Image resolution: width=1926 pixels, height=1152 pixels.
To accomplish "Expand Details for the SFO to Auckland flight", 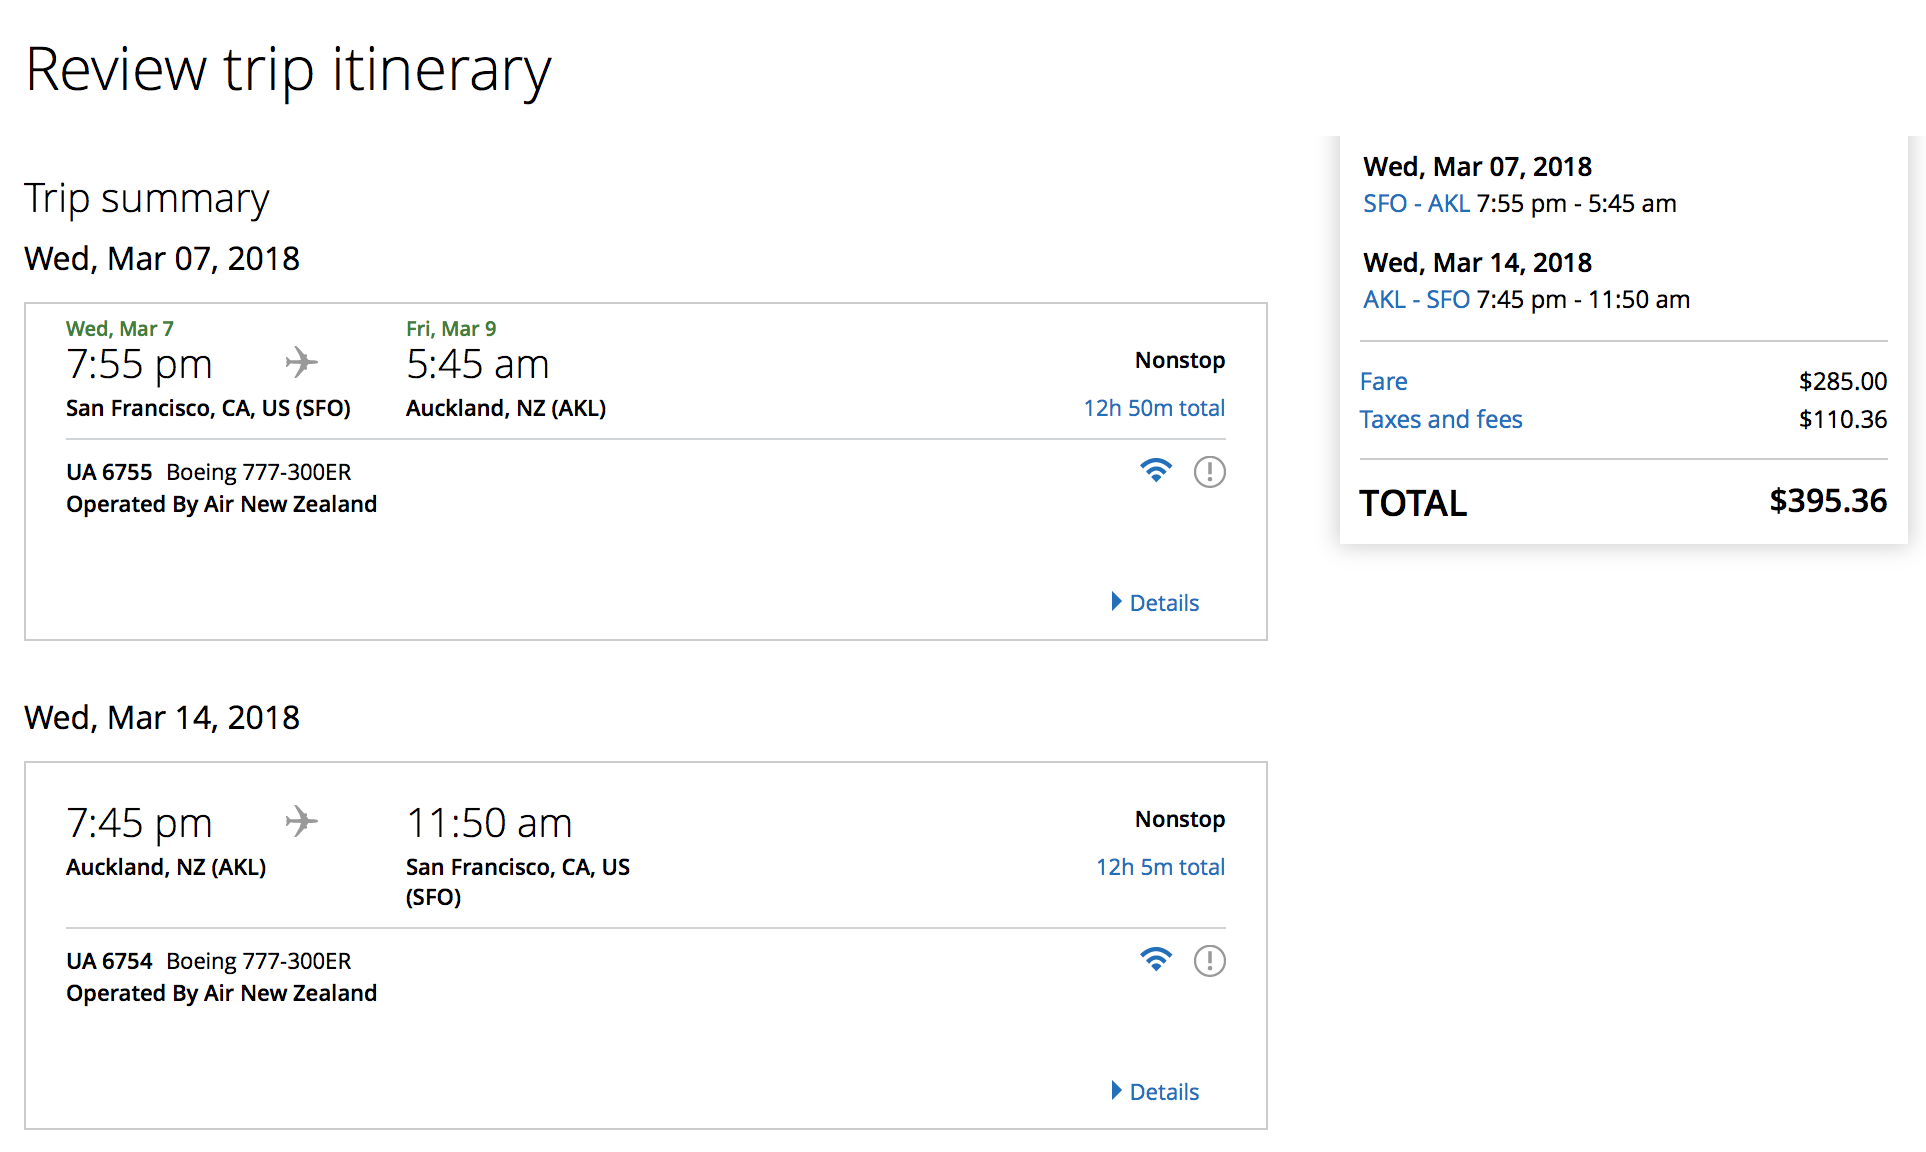I will [1155, 602].
